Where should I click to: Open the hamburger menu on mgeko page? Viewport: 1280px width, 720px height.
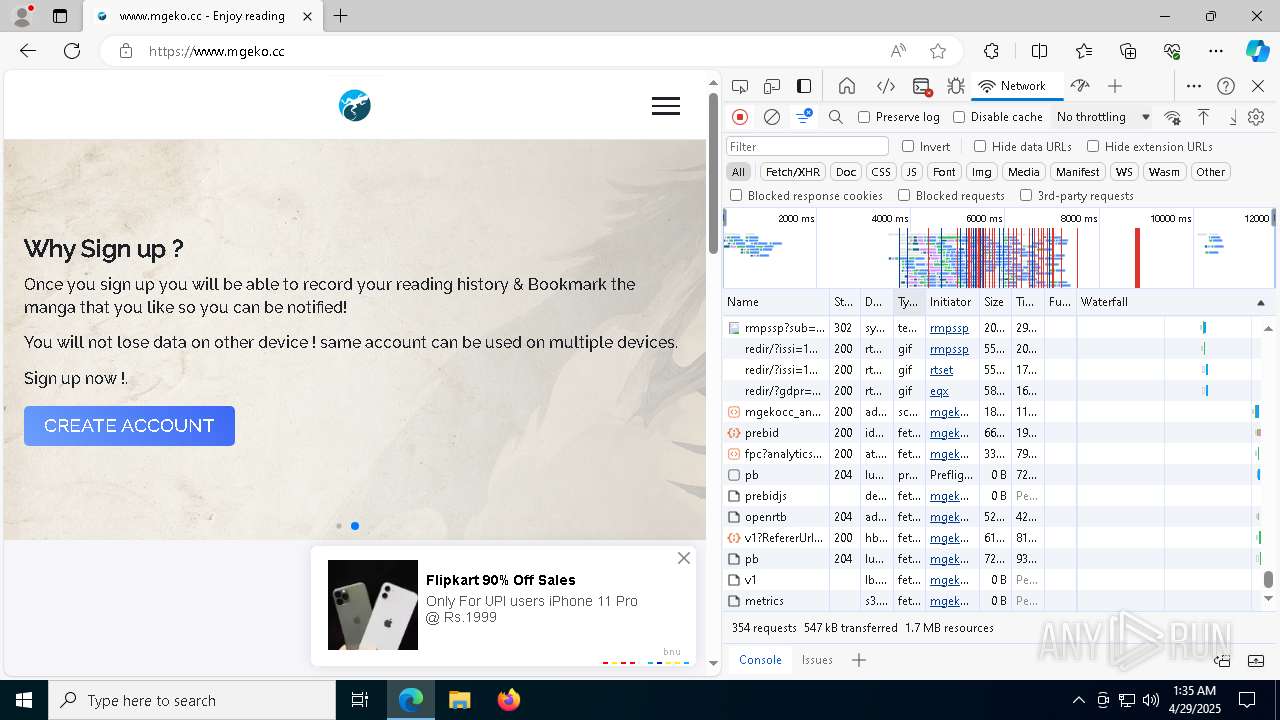(x=666, y=106)
